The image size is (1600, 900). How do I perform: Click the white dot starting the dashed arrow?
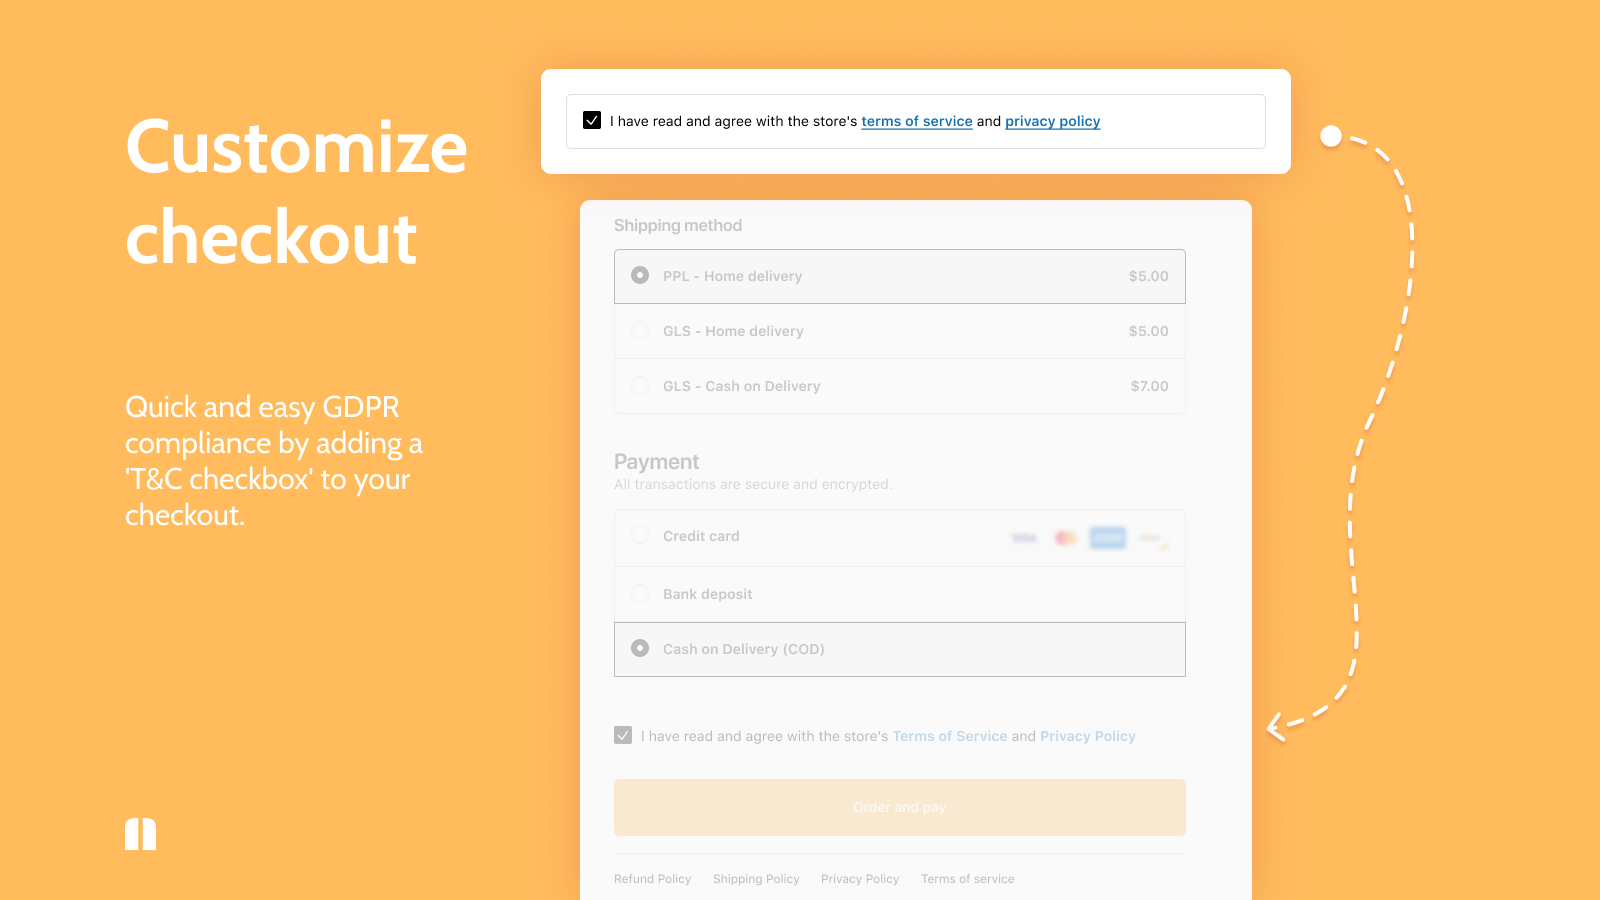[1331, 136]
